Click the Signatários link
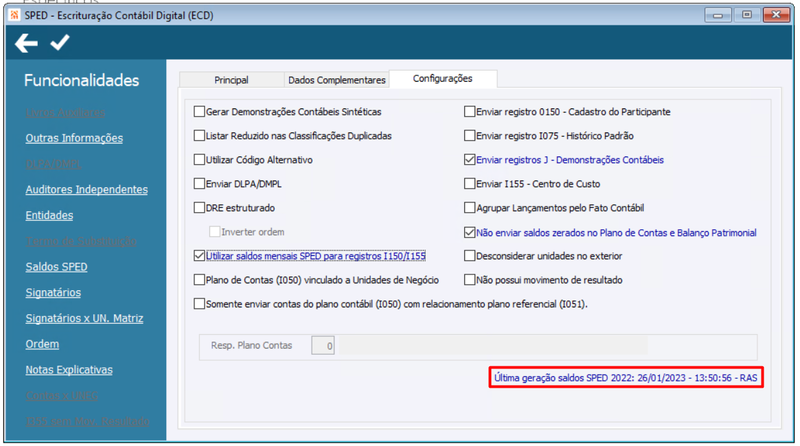The height and width of the screenshot is (446, 800). coord(53,292)
